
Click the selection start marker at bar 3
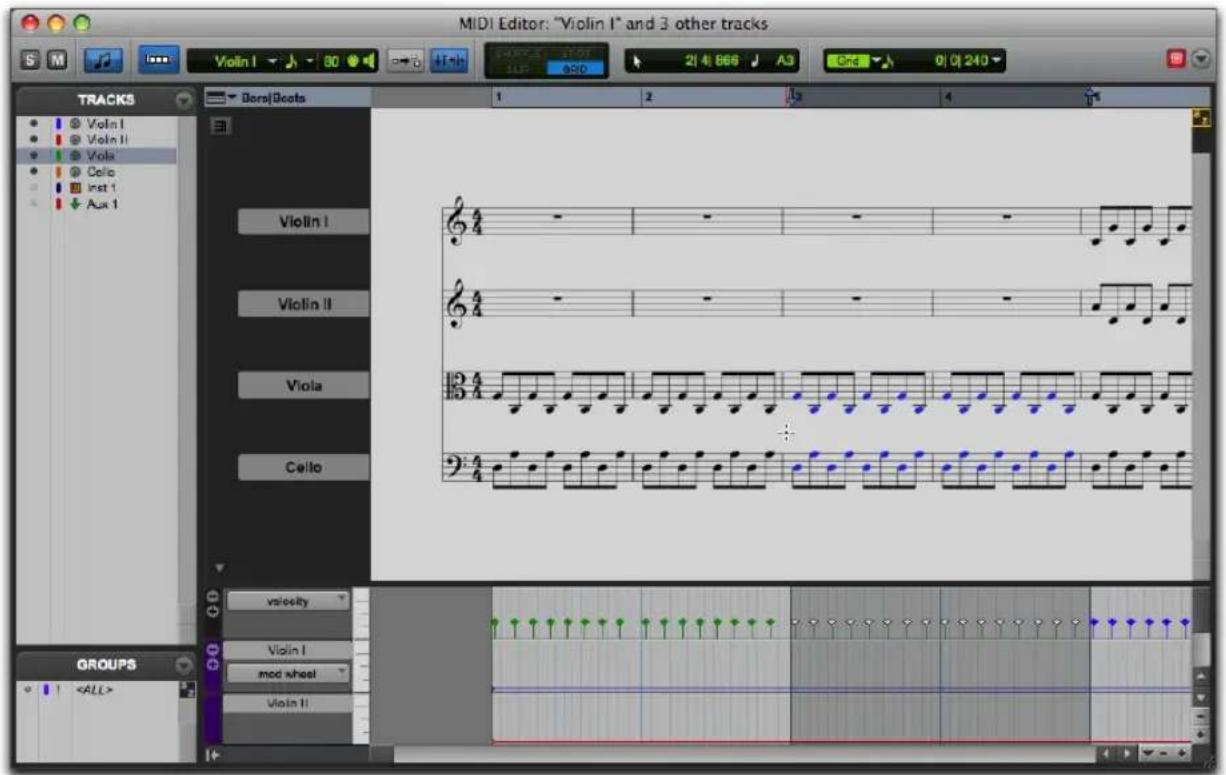791,98
